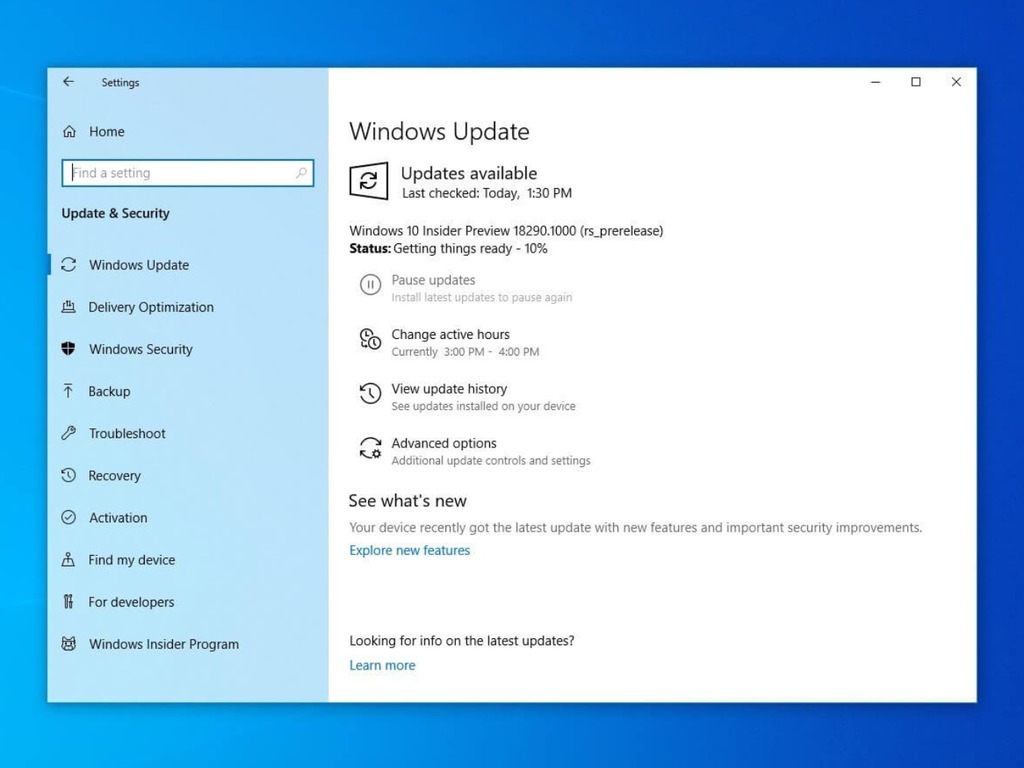1024x768 pixels.
Task: Close the Settings window
Action: (x=956, y=82)
